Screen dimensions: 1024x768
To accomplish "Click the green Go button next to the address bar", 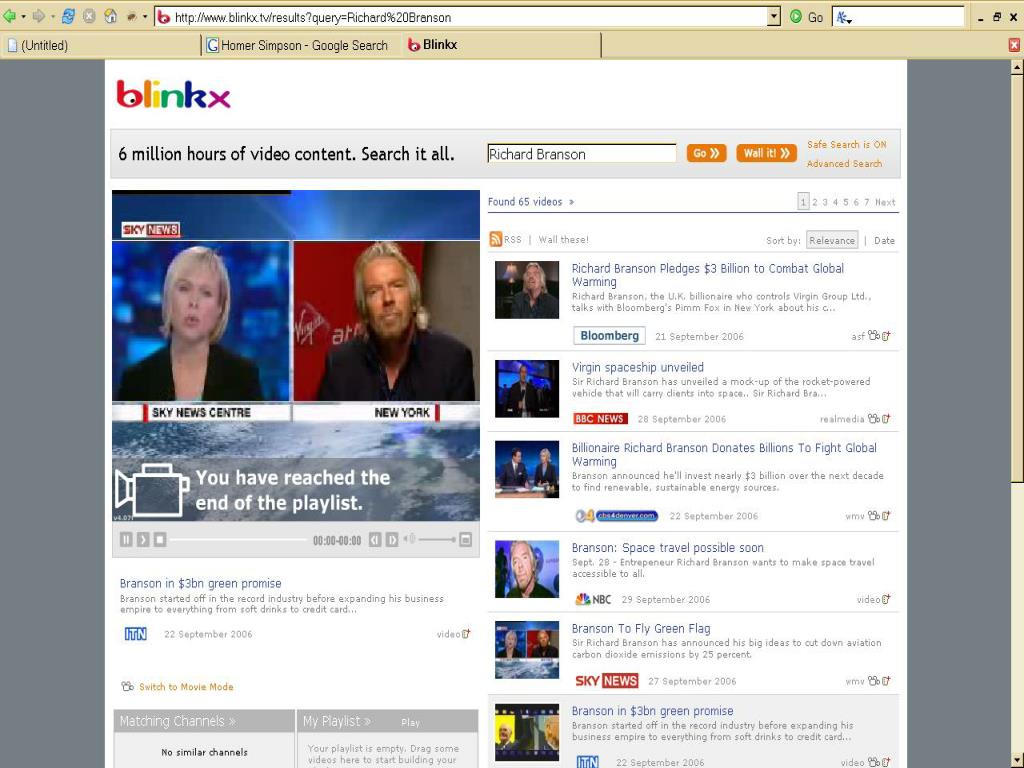I will [x=807, y=17].
